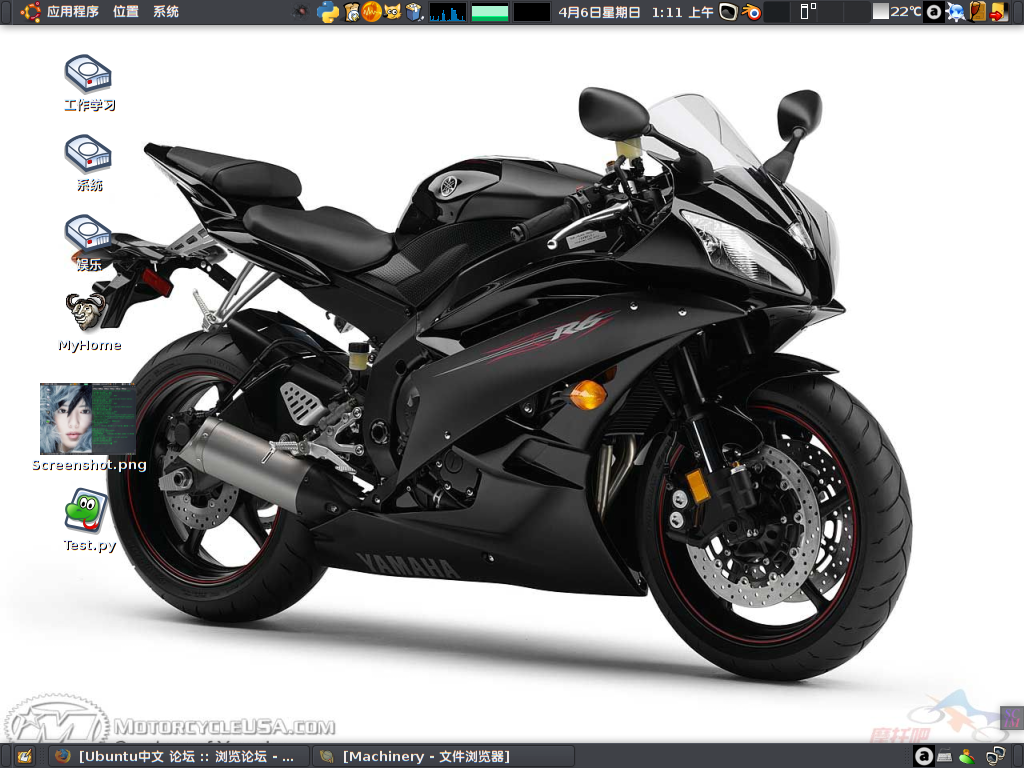The width and height of the screenshot is (1024, 768).
Task: Open the network monitors icon in bottom tray
Action: pyautogui.click(x=995, y=756)
